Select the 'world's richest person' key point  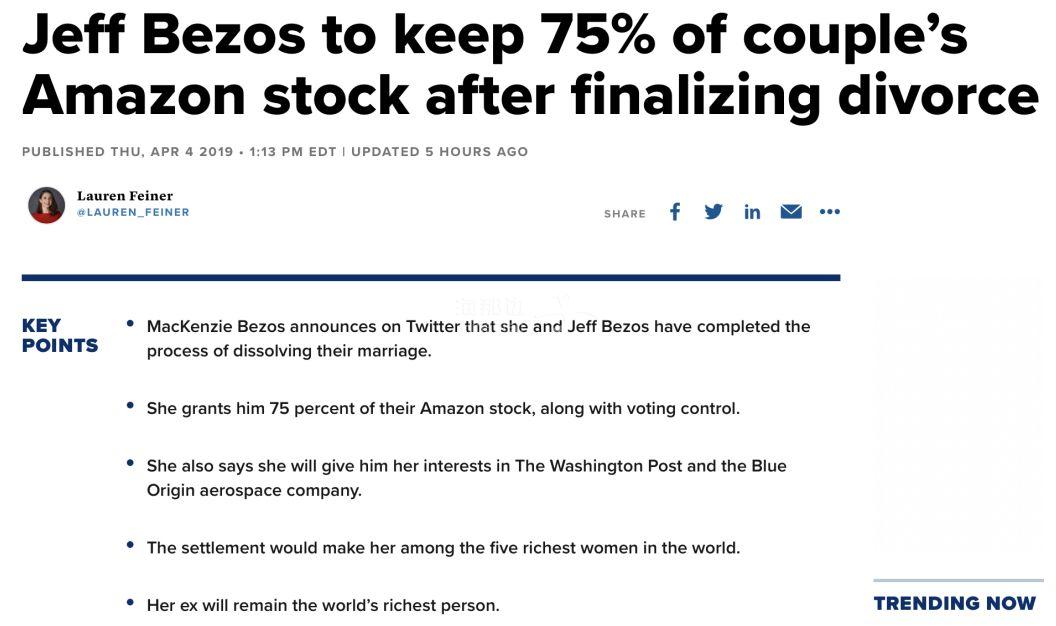point(323,605)
